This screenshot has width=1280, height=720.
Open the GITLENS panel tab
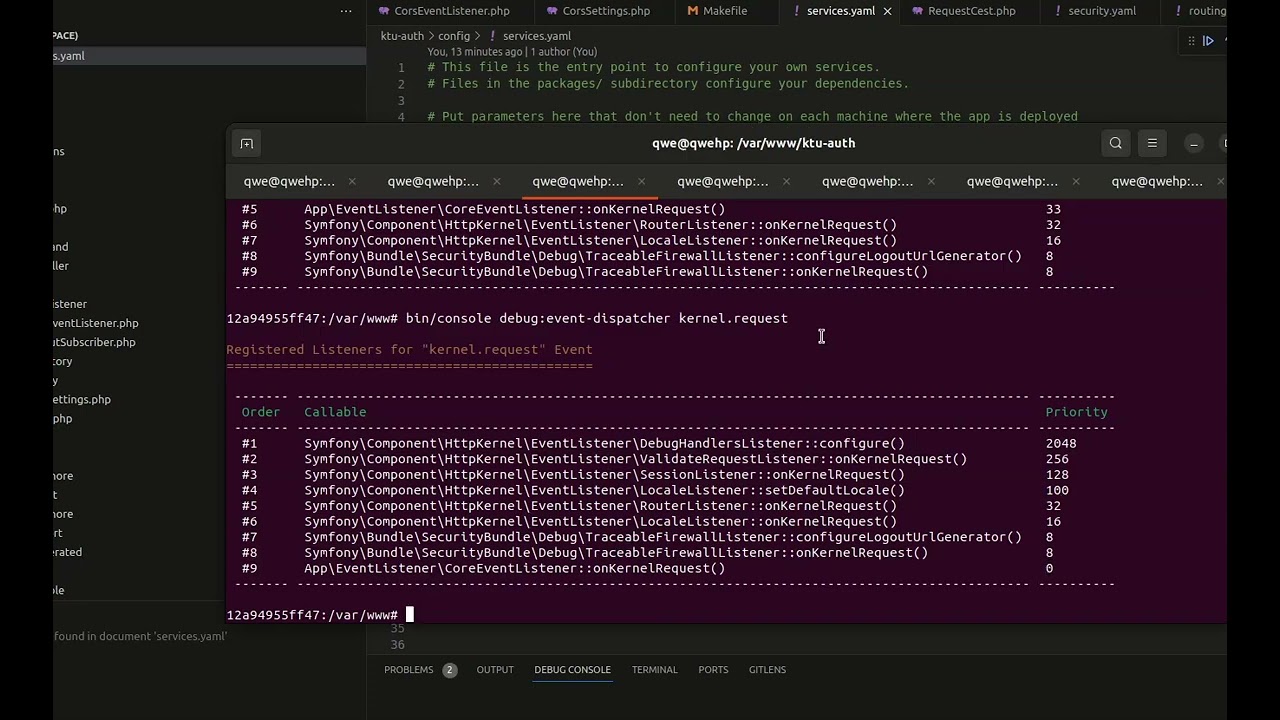(767, 670)
